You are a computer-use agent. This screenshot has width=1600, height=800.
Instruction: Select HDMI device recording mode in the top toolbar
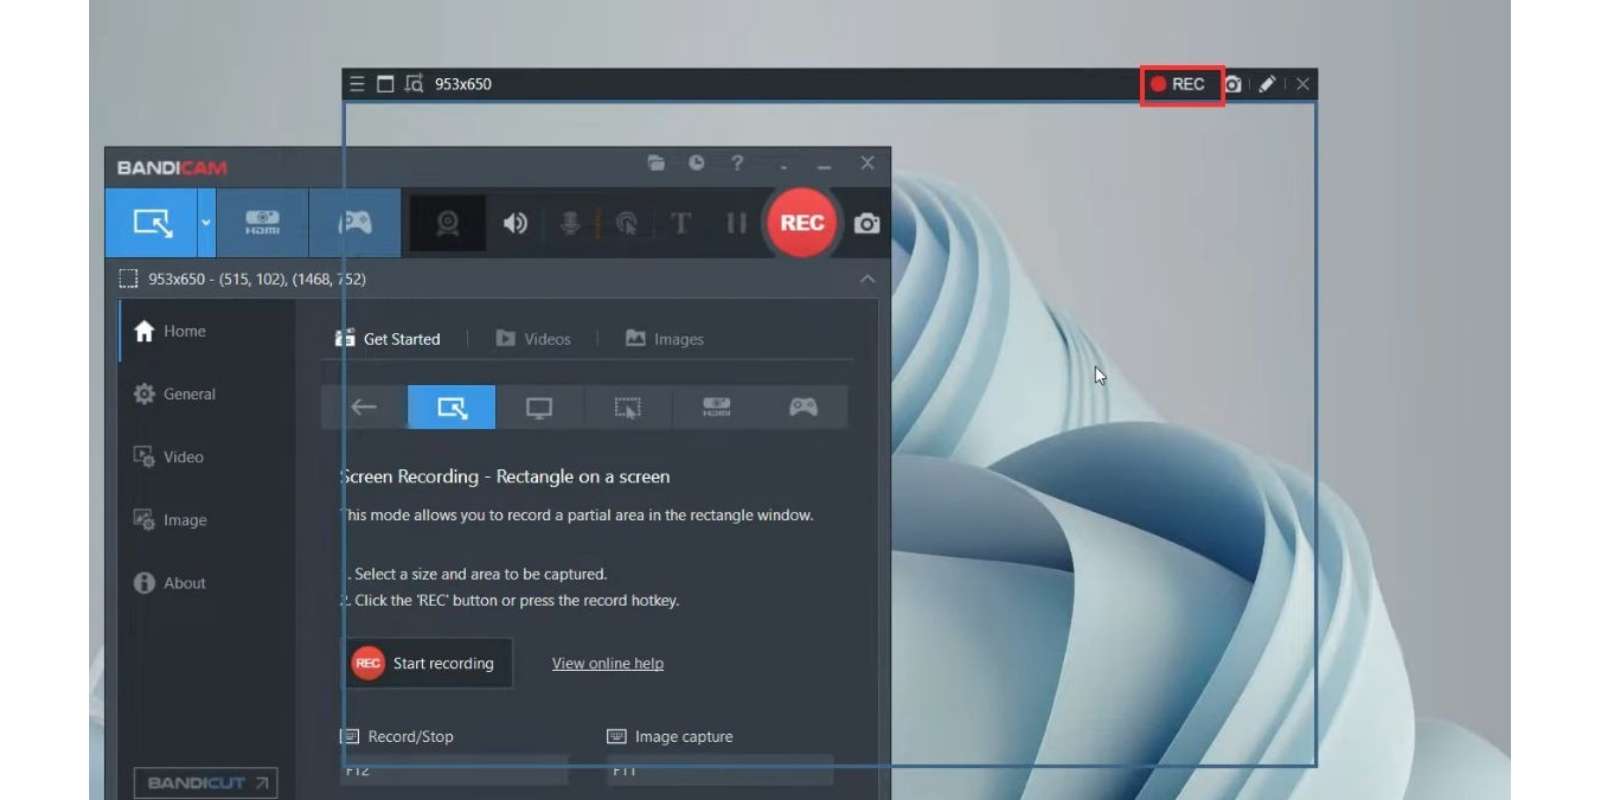pyautogui.click(x=262, y=223)
